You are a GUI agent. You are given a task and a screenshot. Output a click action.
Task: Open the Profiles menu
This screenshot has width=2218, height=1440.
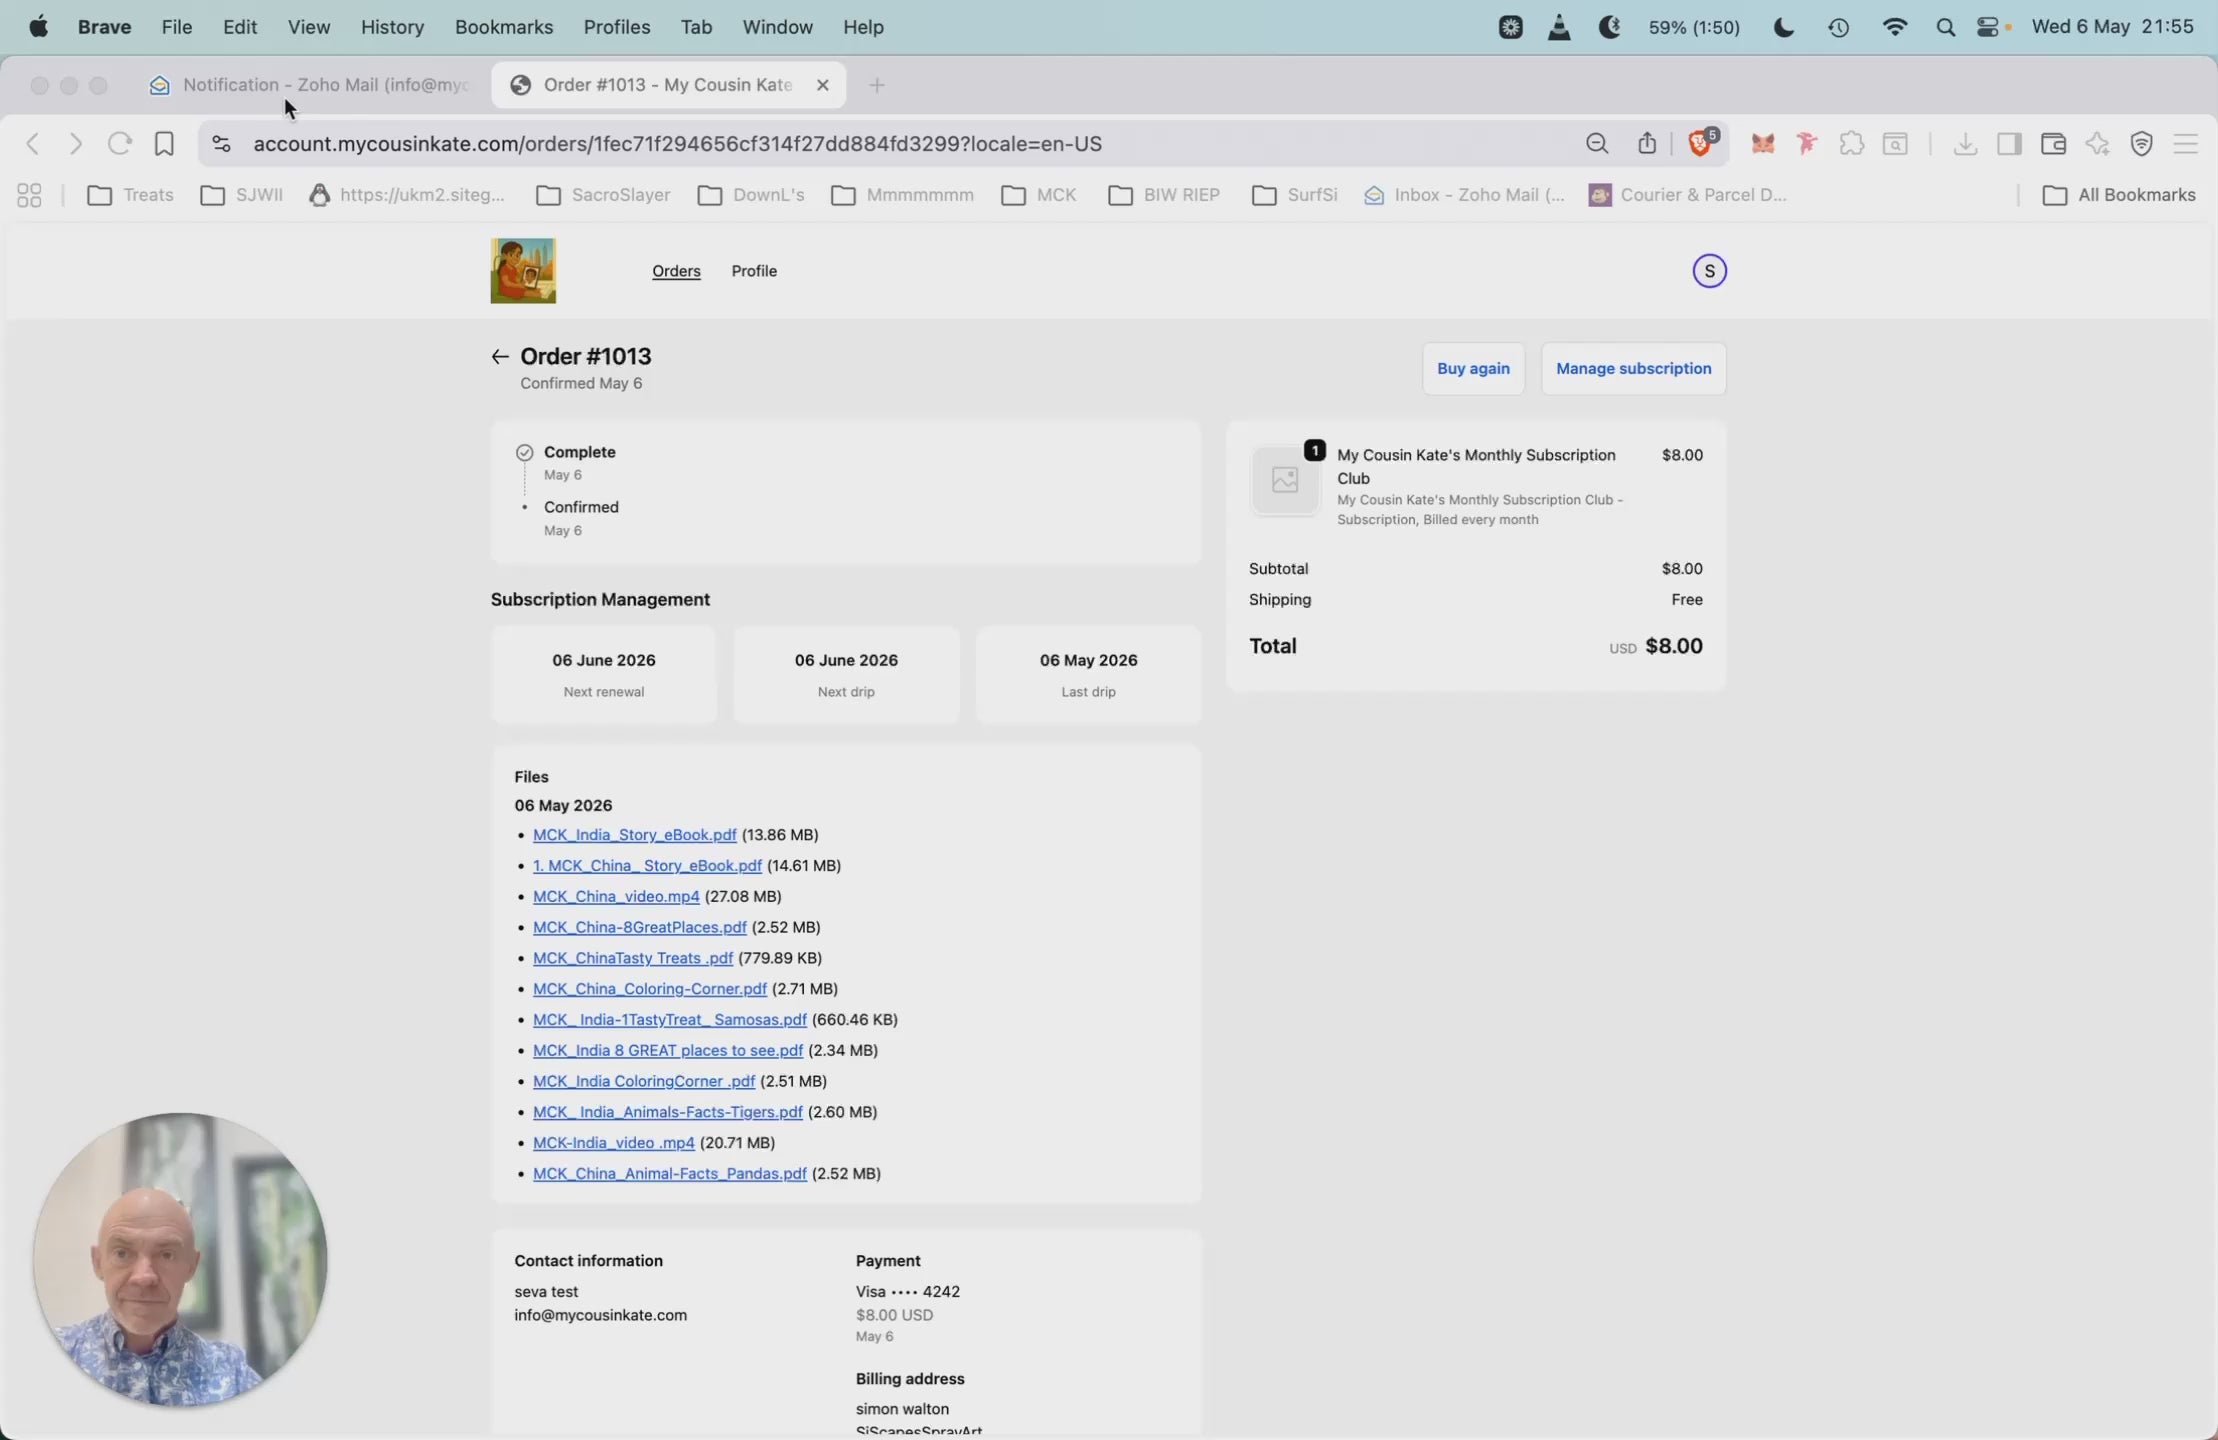coord(617,27)
